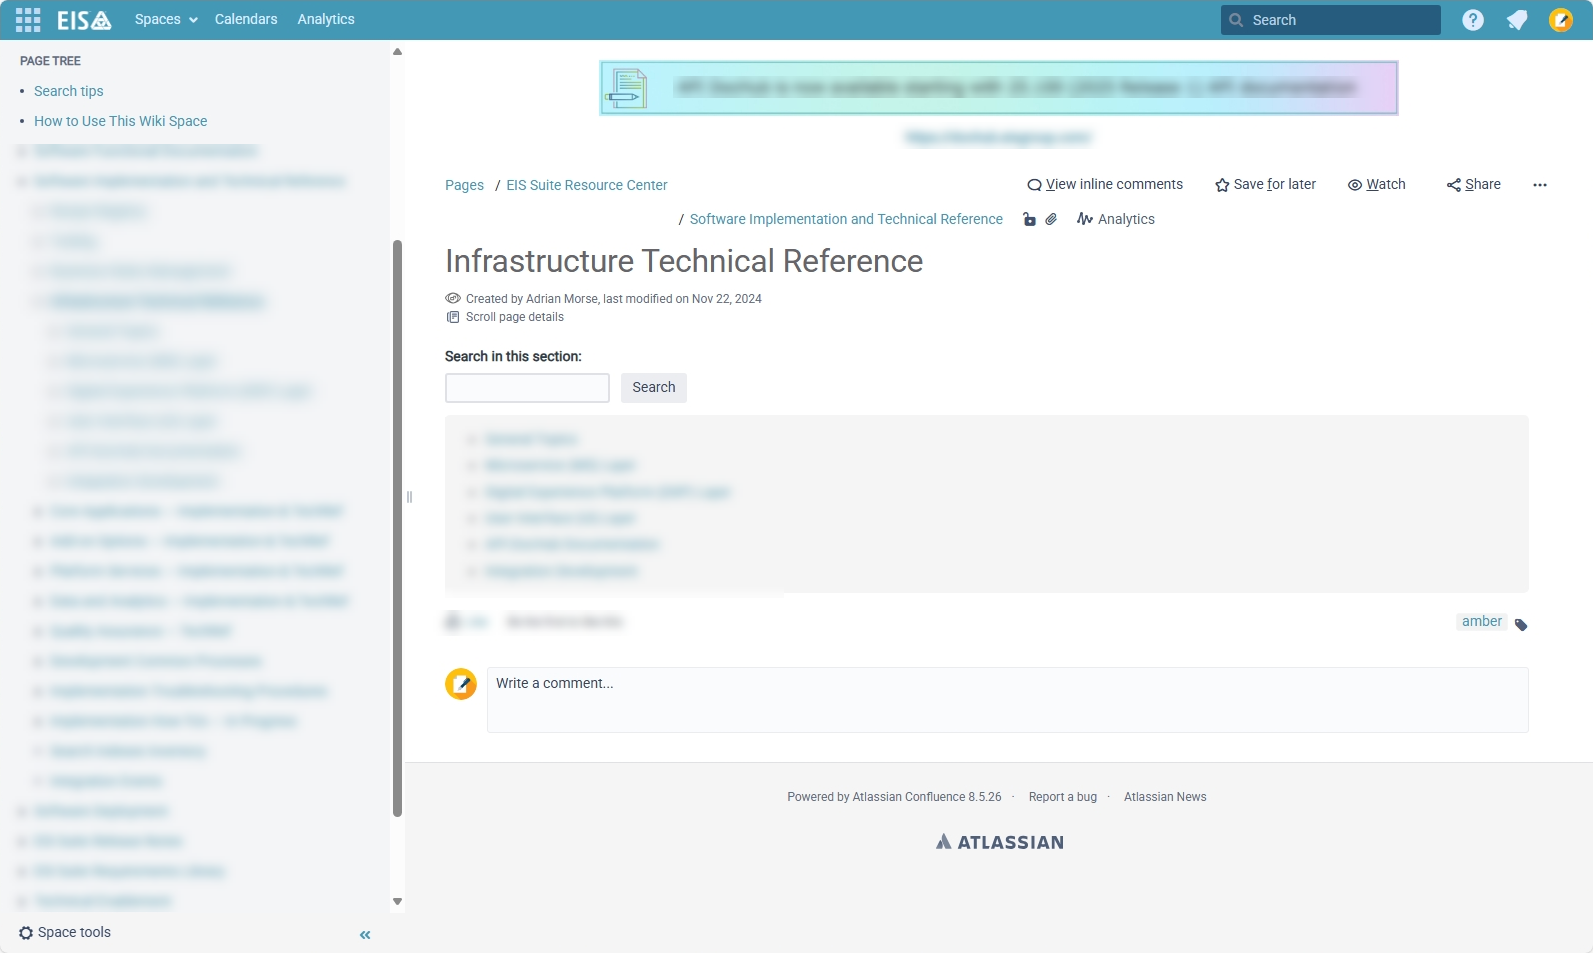Click the page title Infrastructure Technical Reference
The height and width of the screenshot is (953, 1593).
(x=684, y=261)
